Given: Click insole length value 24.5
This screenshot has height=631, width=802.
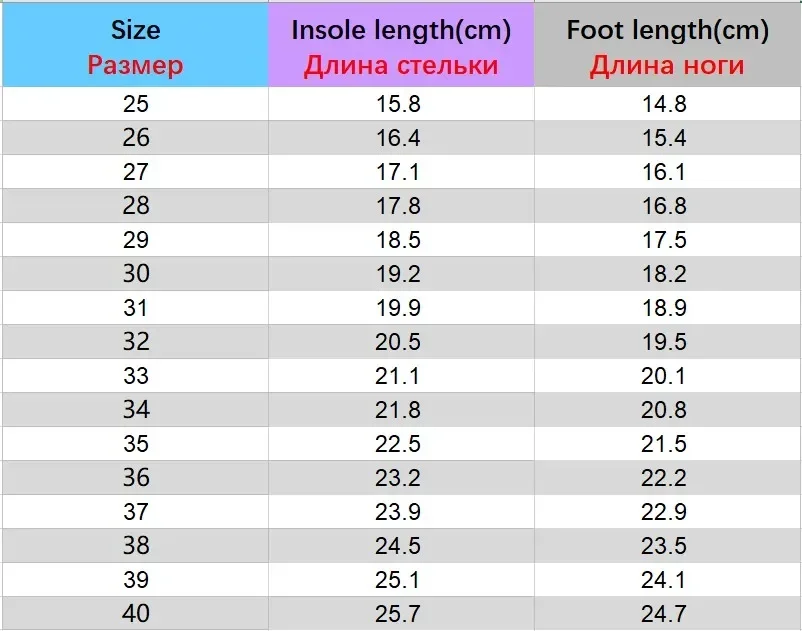Looking at the screenshot, I should coord(401,546).
